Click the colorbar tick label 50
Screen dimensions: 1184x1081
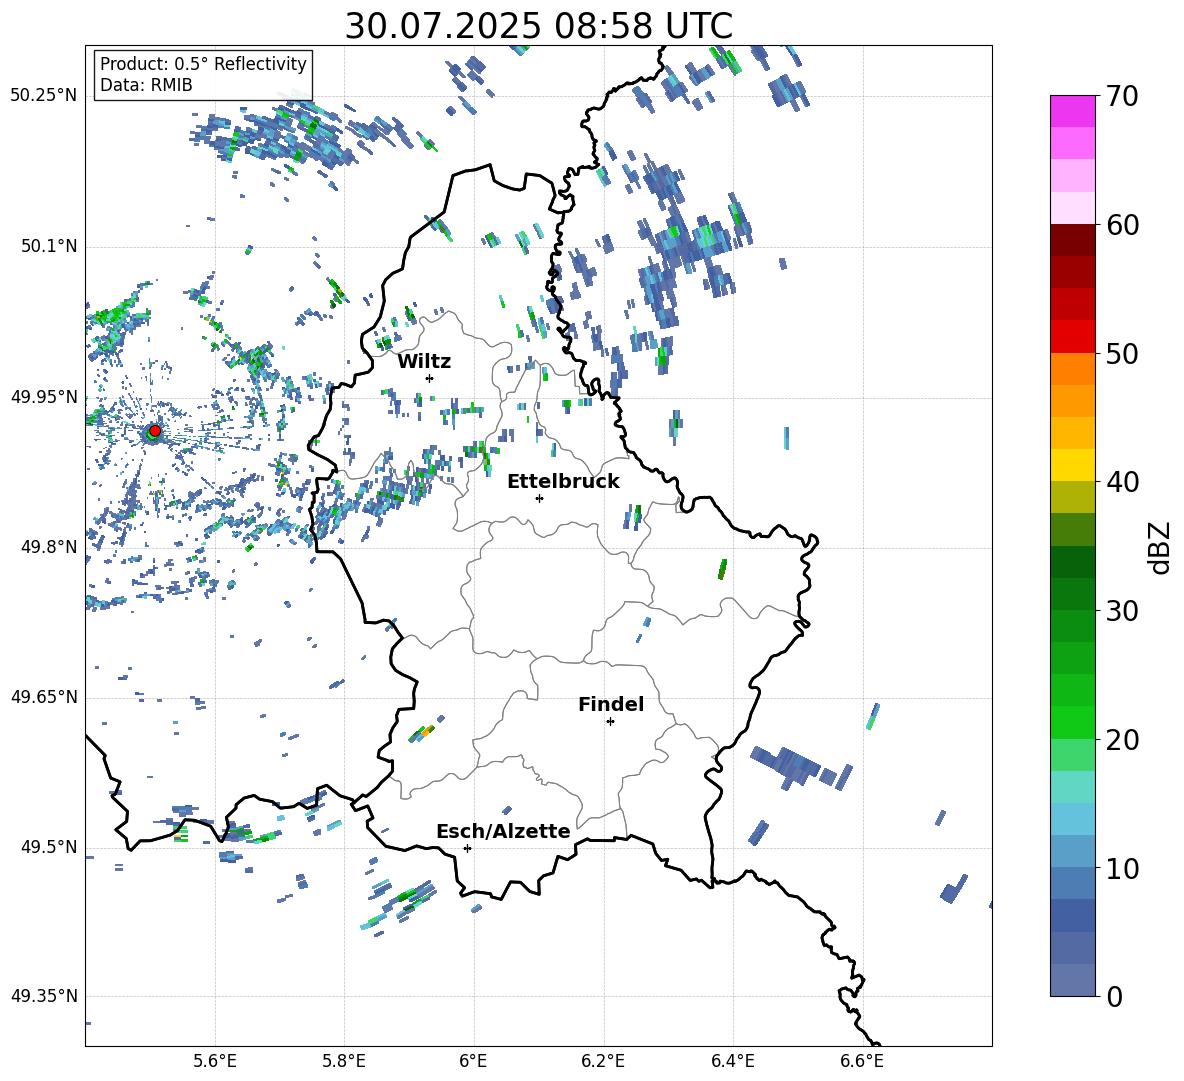[1122, 354]
